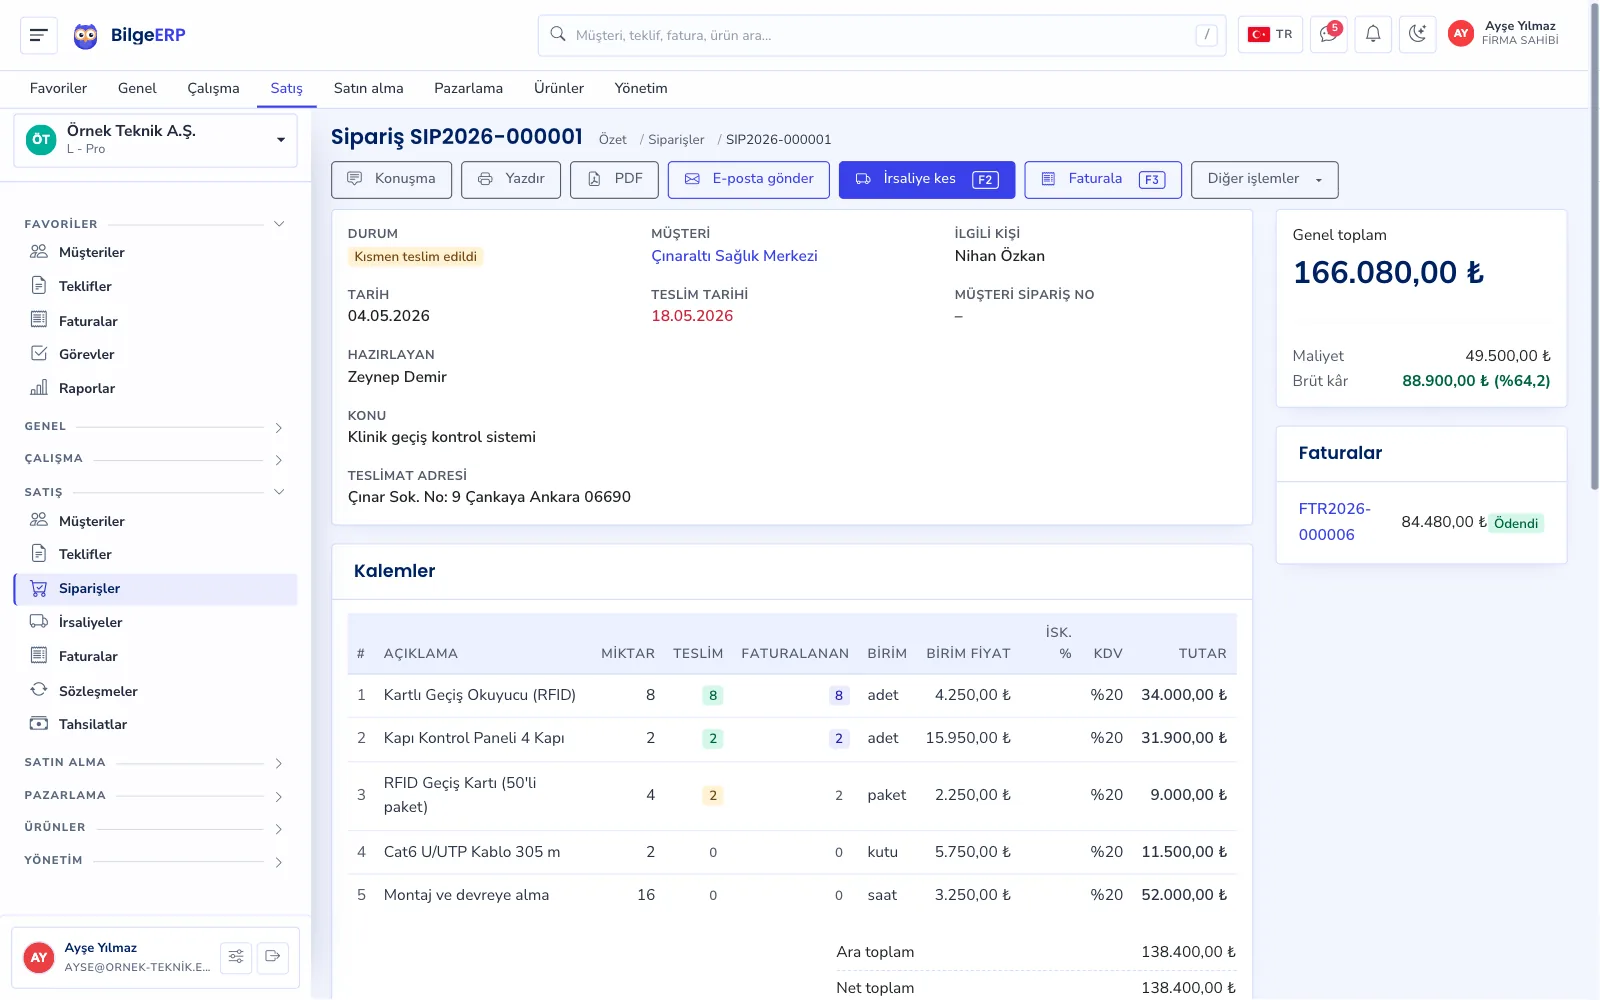Click the Faturala button
Viewport: 1600px width, 1000px height.
(1103, 180)
